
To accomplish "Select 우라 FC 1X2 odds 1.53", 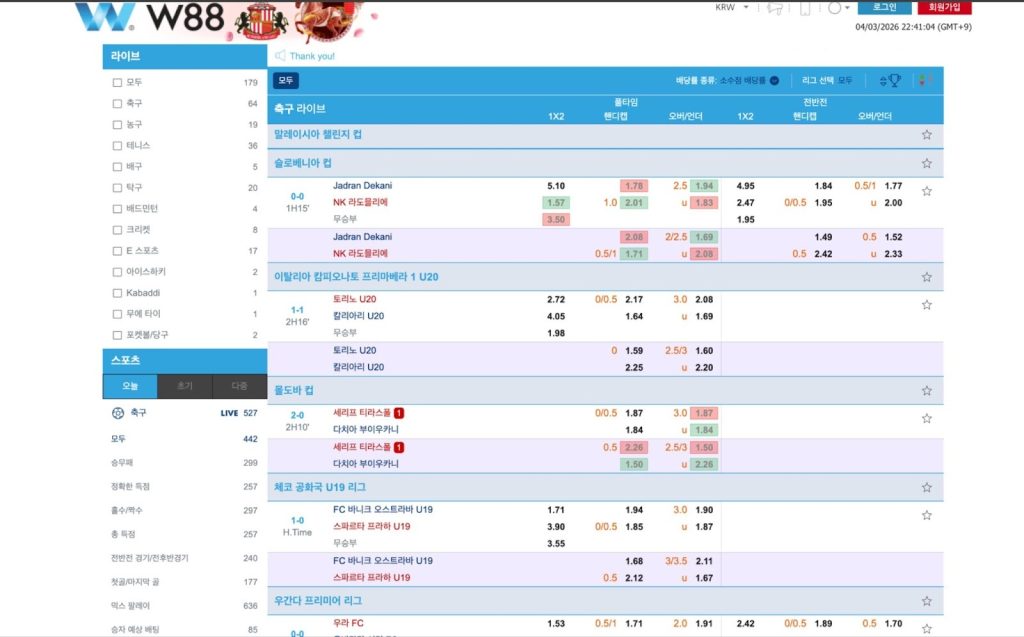I will coord(556,623).
